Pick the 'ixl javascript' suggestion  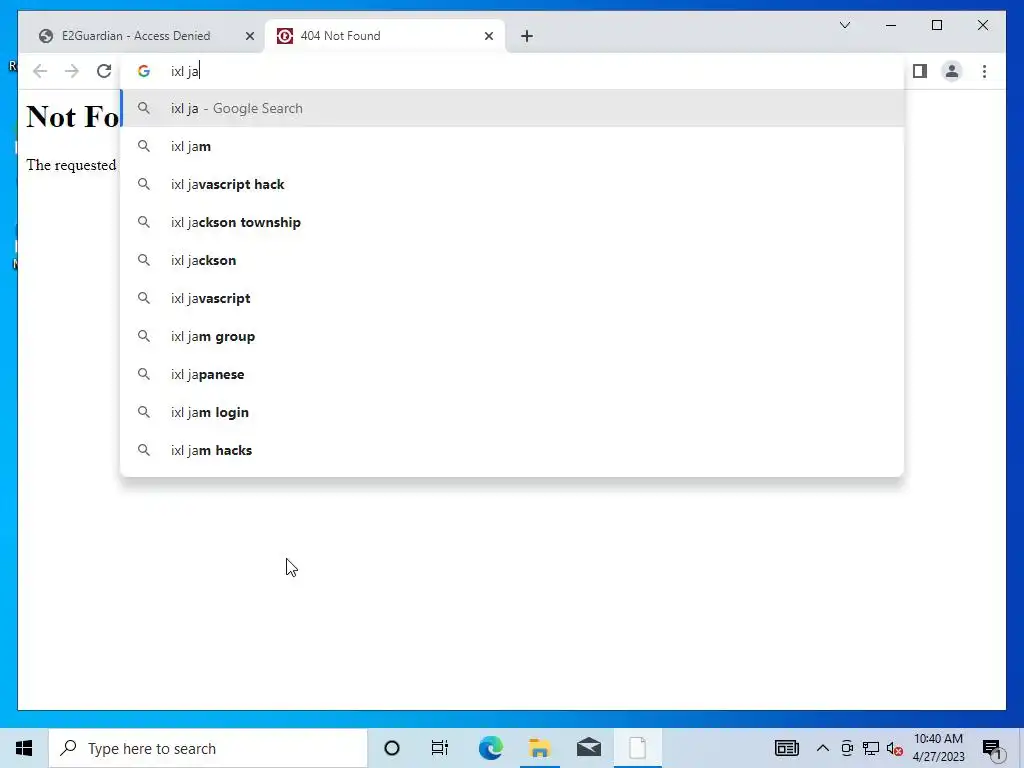(x=512, y=298)
